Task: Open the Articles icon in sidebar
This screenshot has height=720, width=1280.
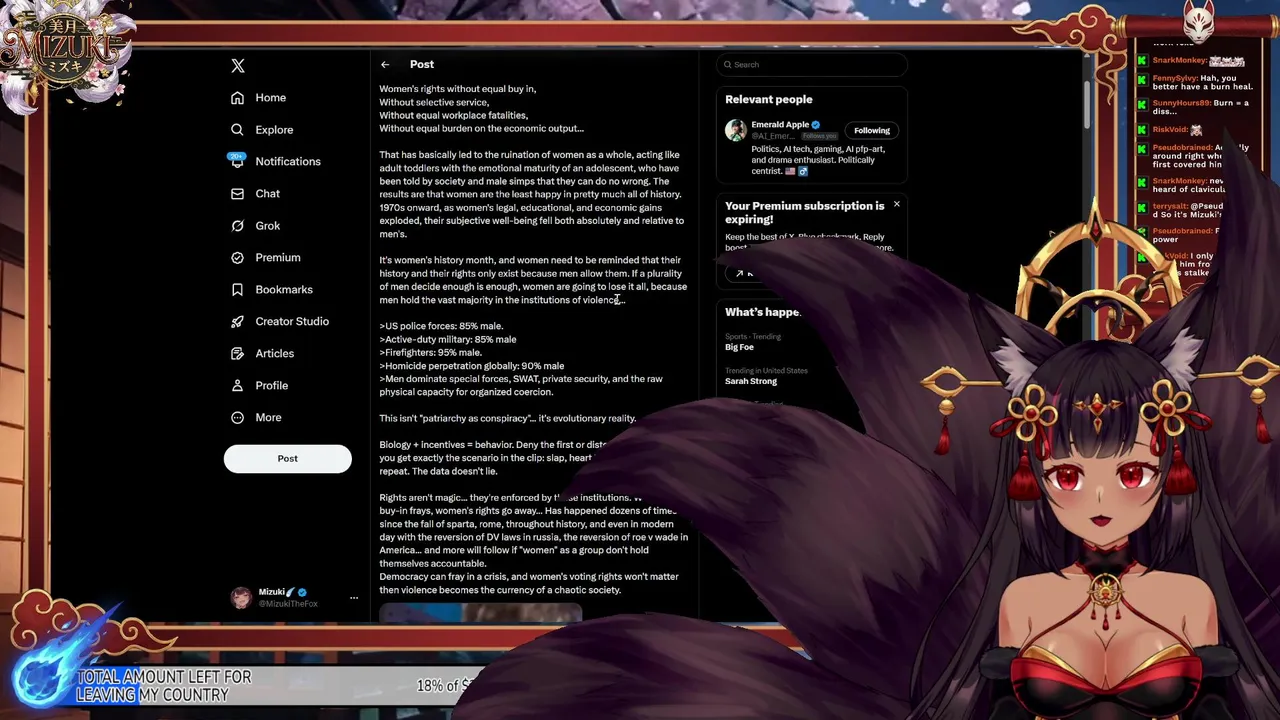Action: tap(237, 354)
